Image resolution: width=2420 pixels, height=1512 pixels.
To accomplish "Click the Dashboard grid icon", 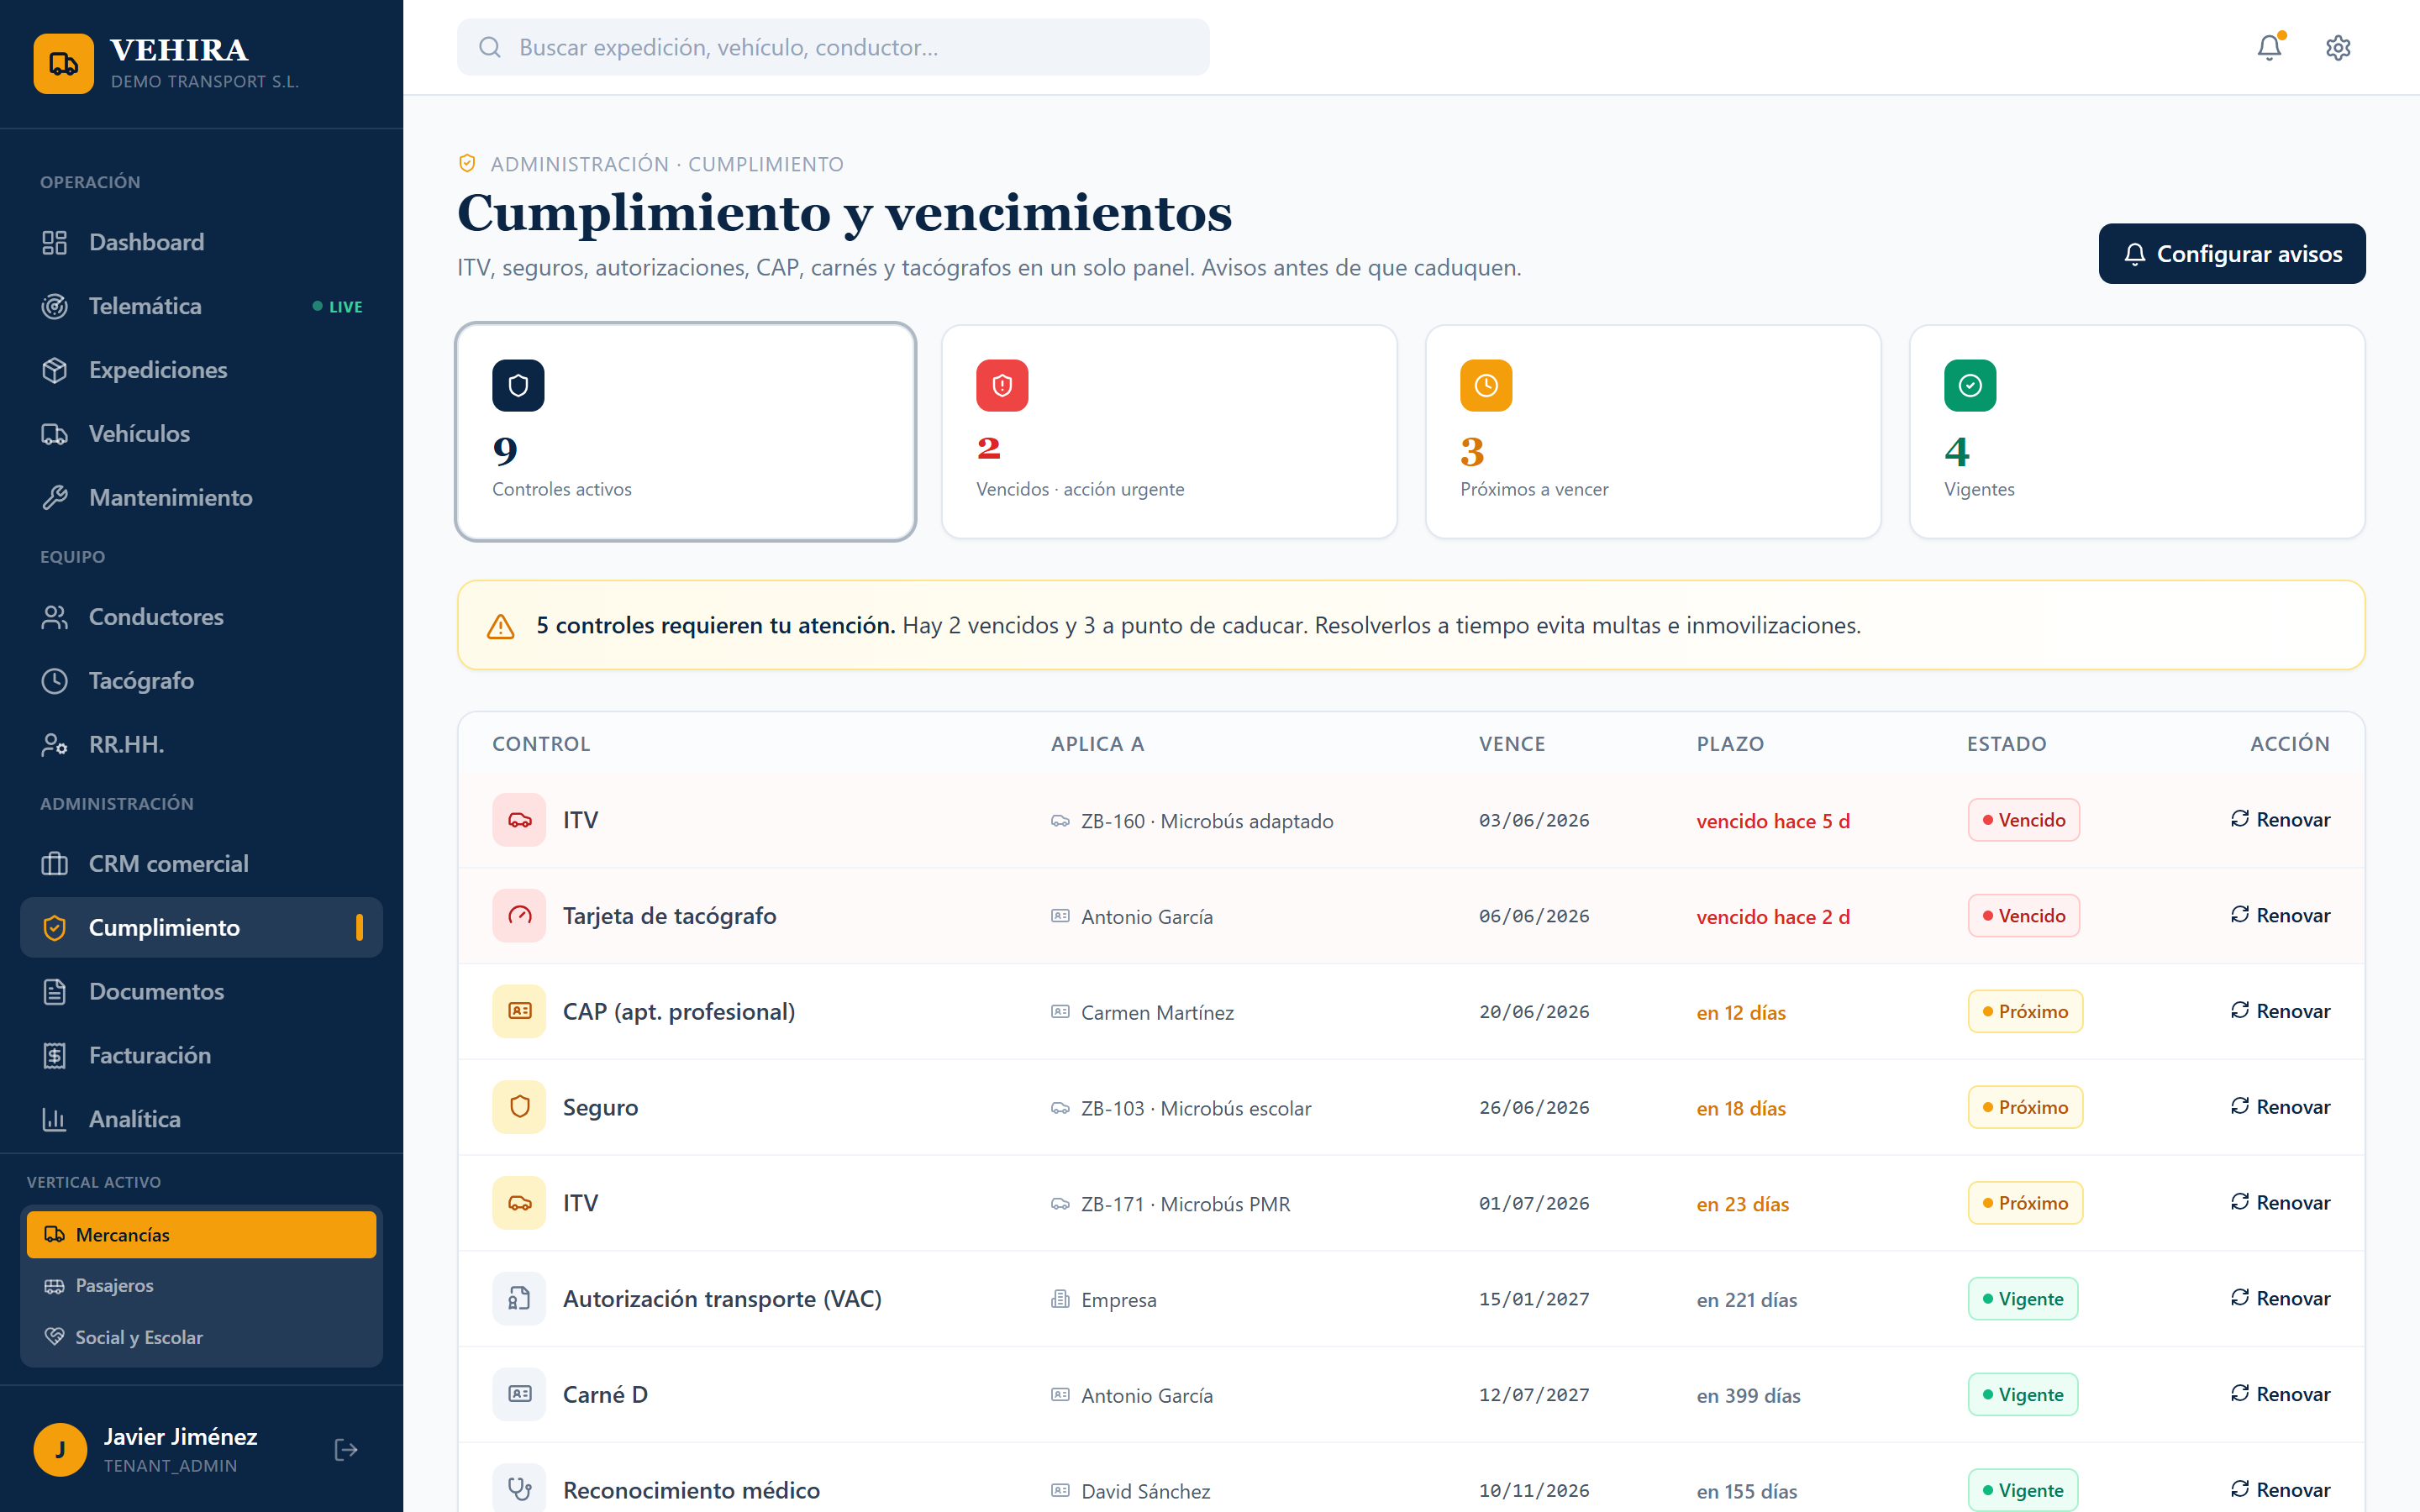I will click(x=54, y=242).
